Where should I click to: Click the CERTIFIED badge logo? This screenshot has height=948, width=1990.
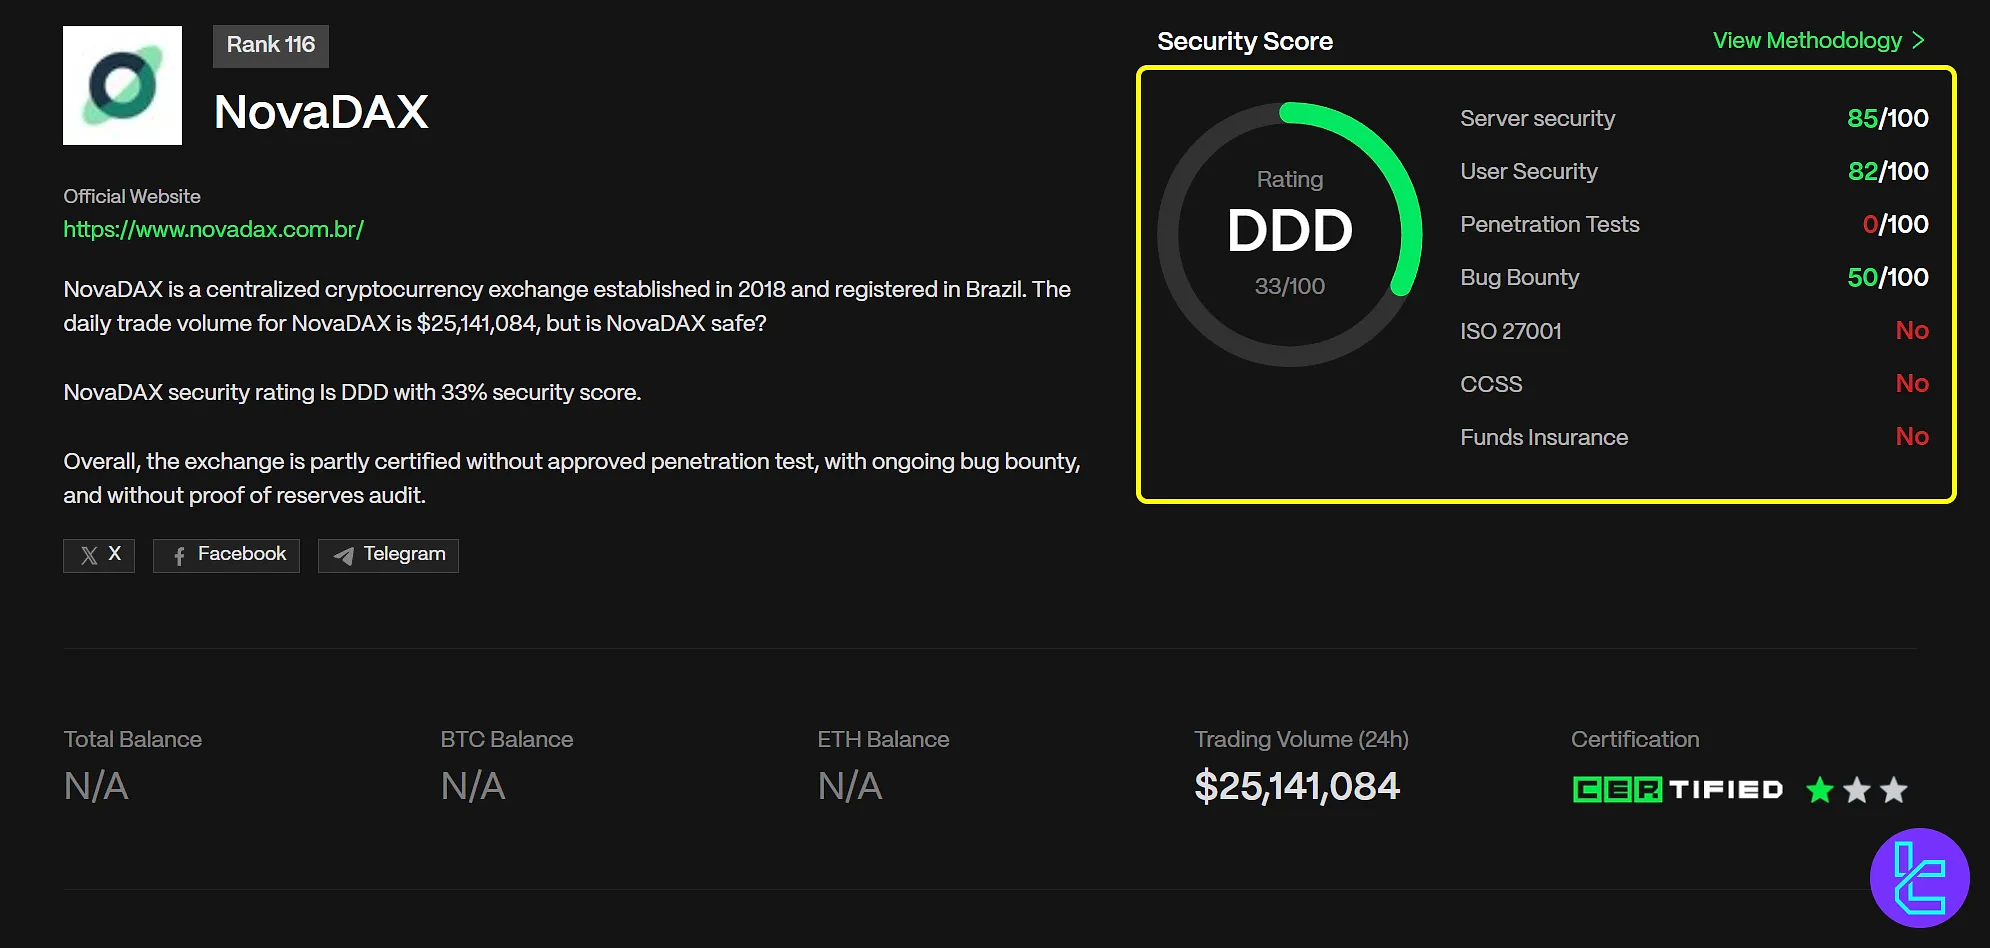pos(1677,790)
